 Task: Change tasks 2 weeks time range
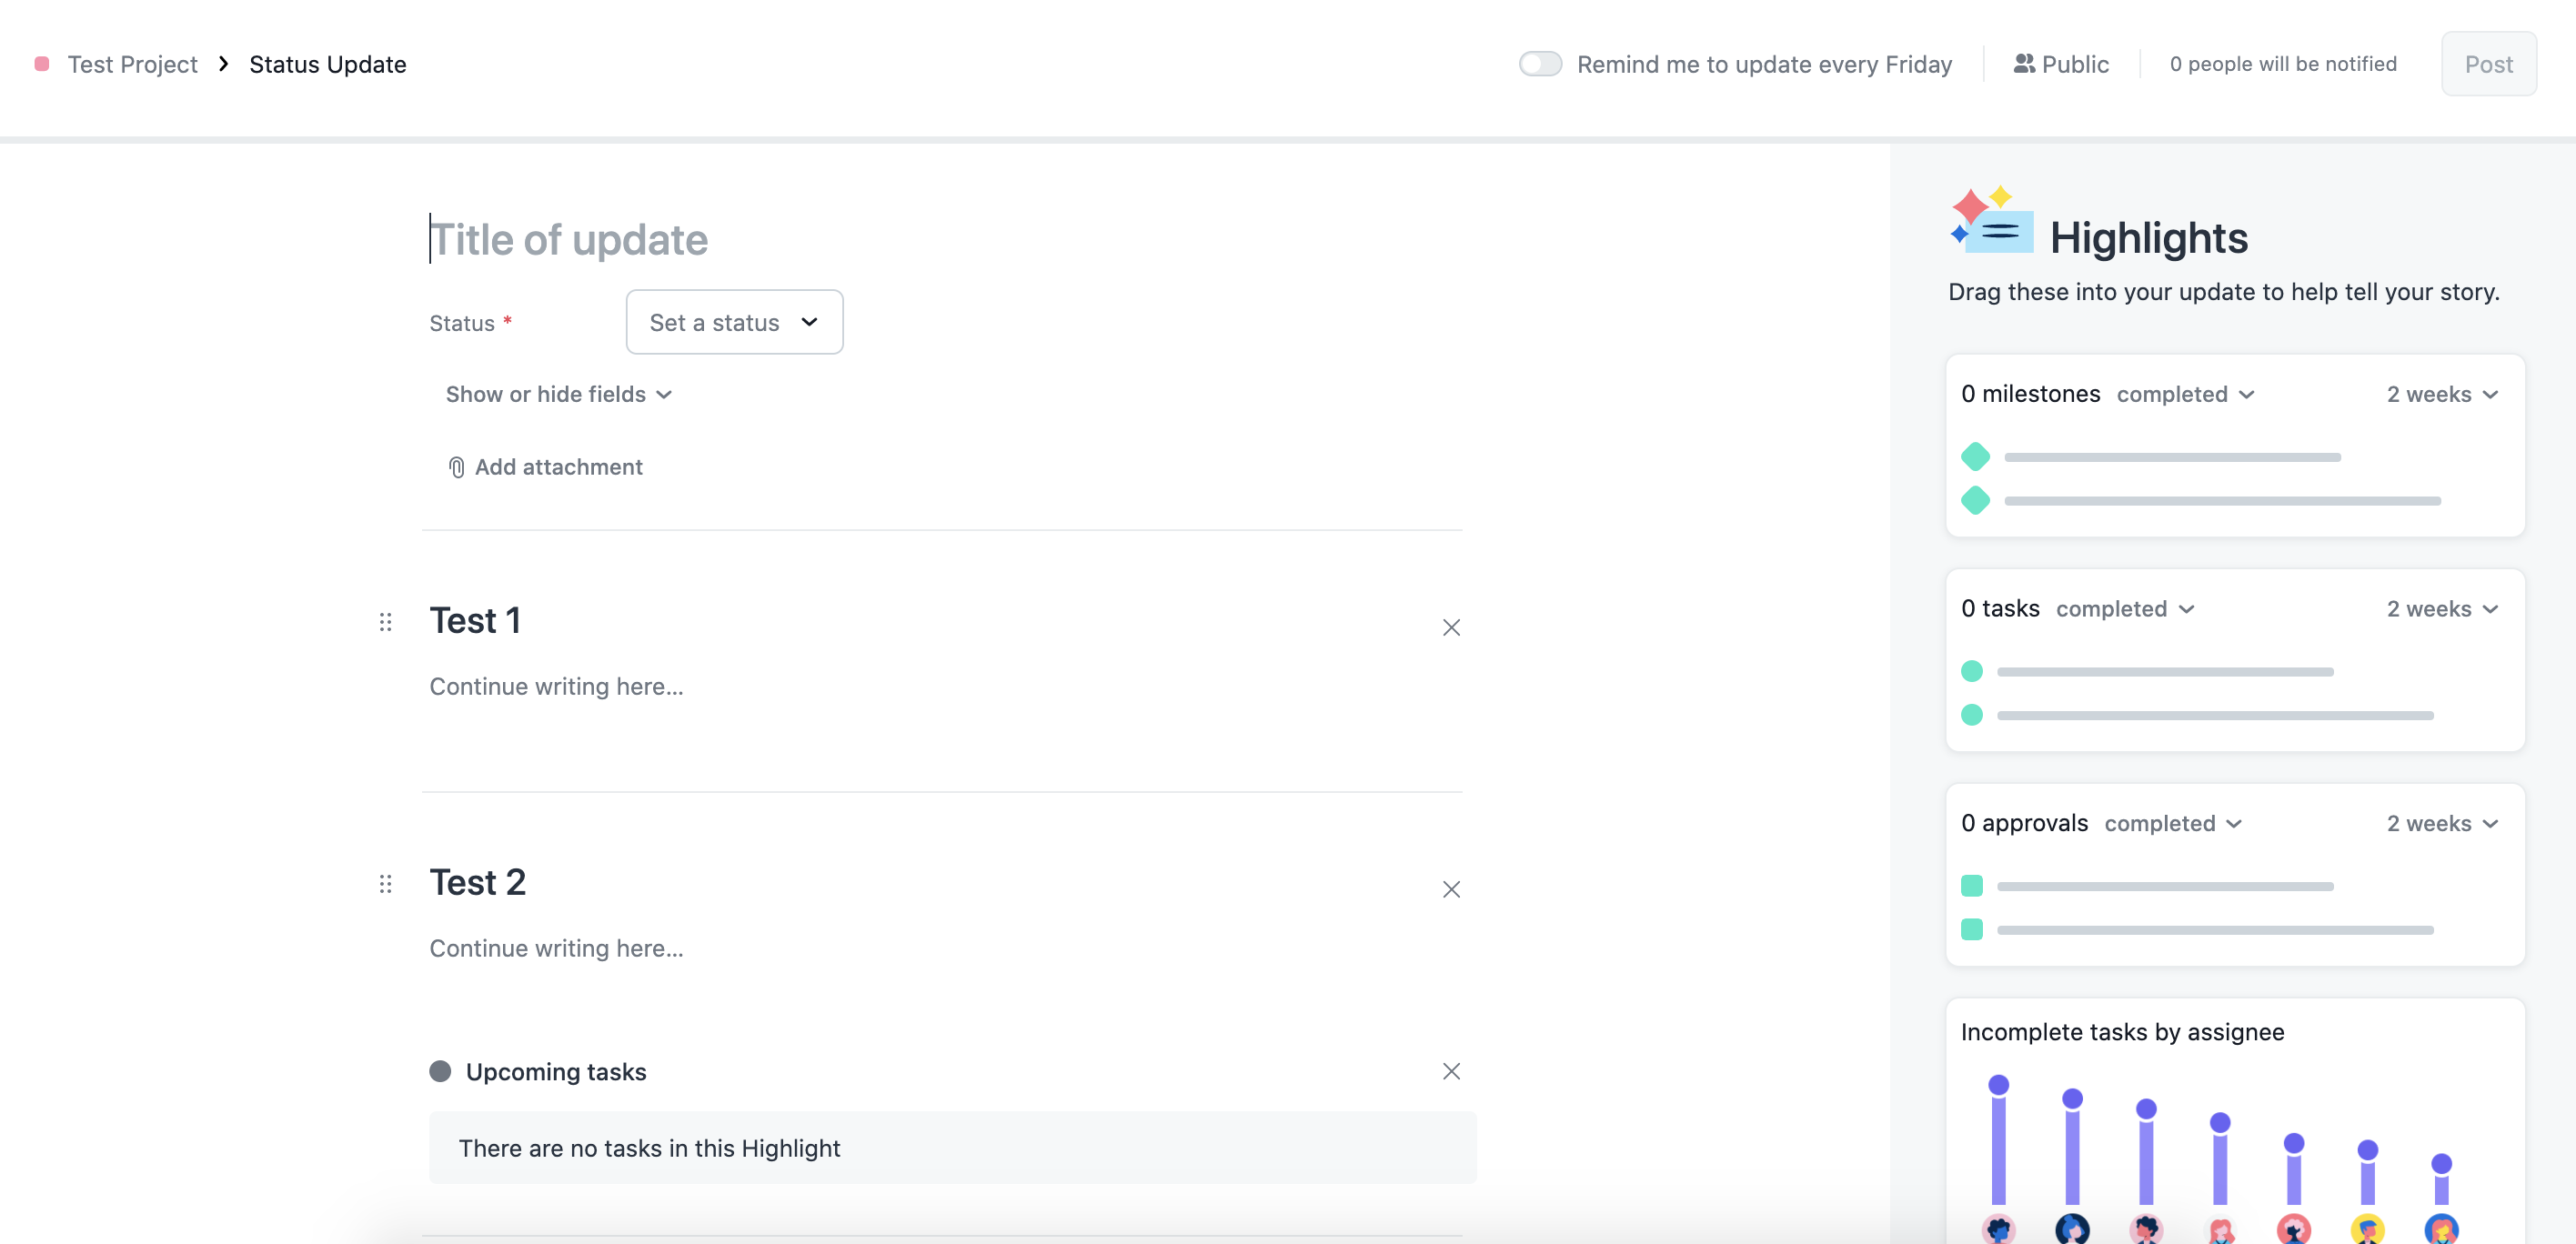(x=2442, y=609)
